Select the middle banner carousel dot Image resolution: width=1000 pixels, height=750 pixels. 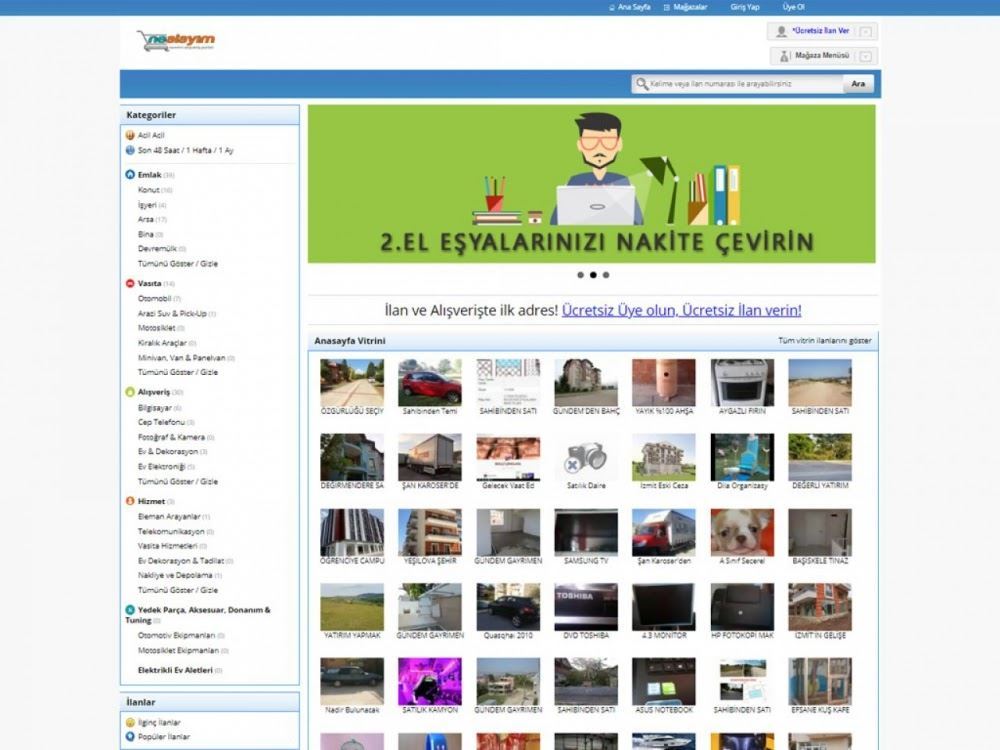593,276
